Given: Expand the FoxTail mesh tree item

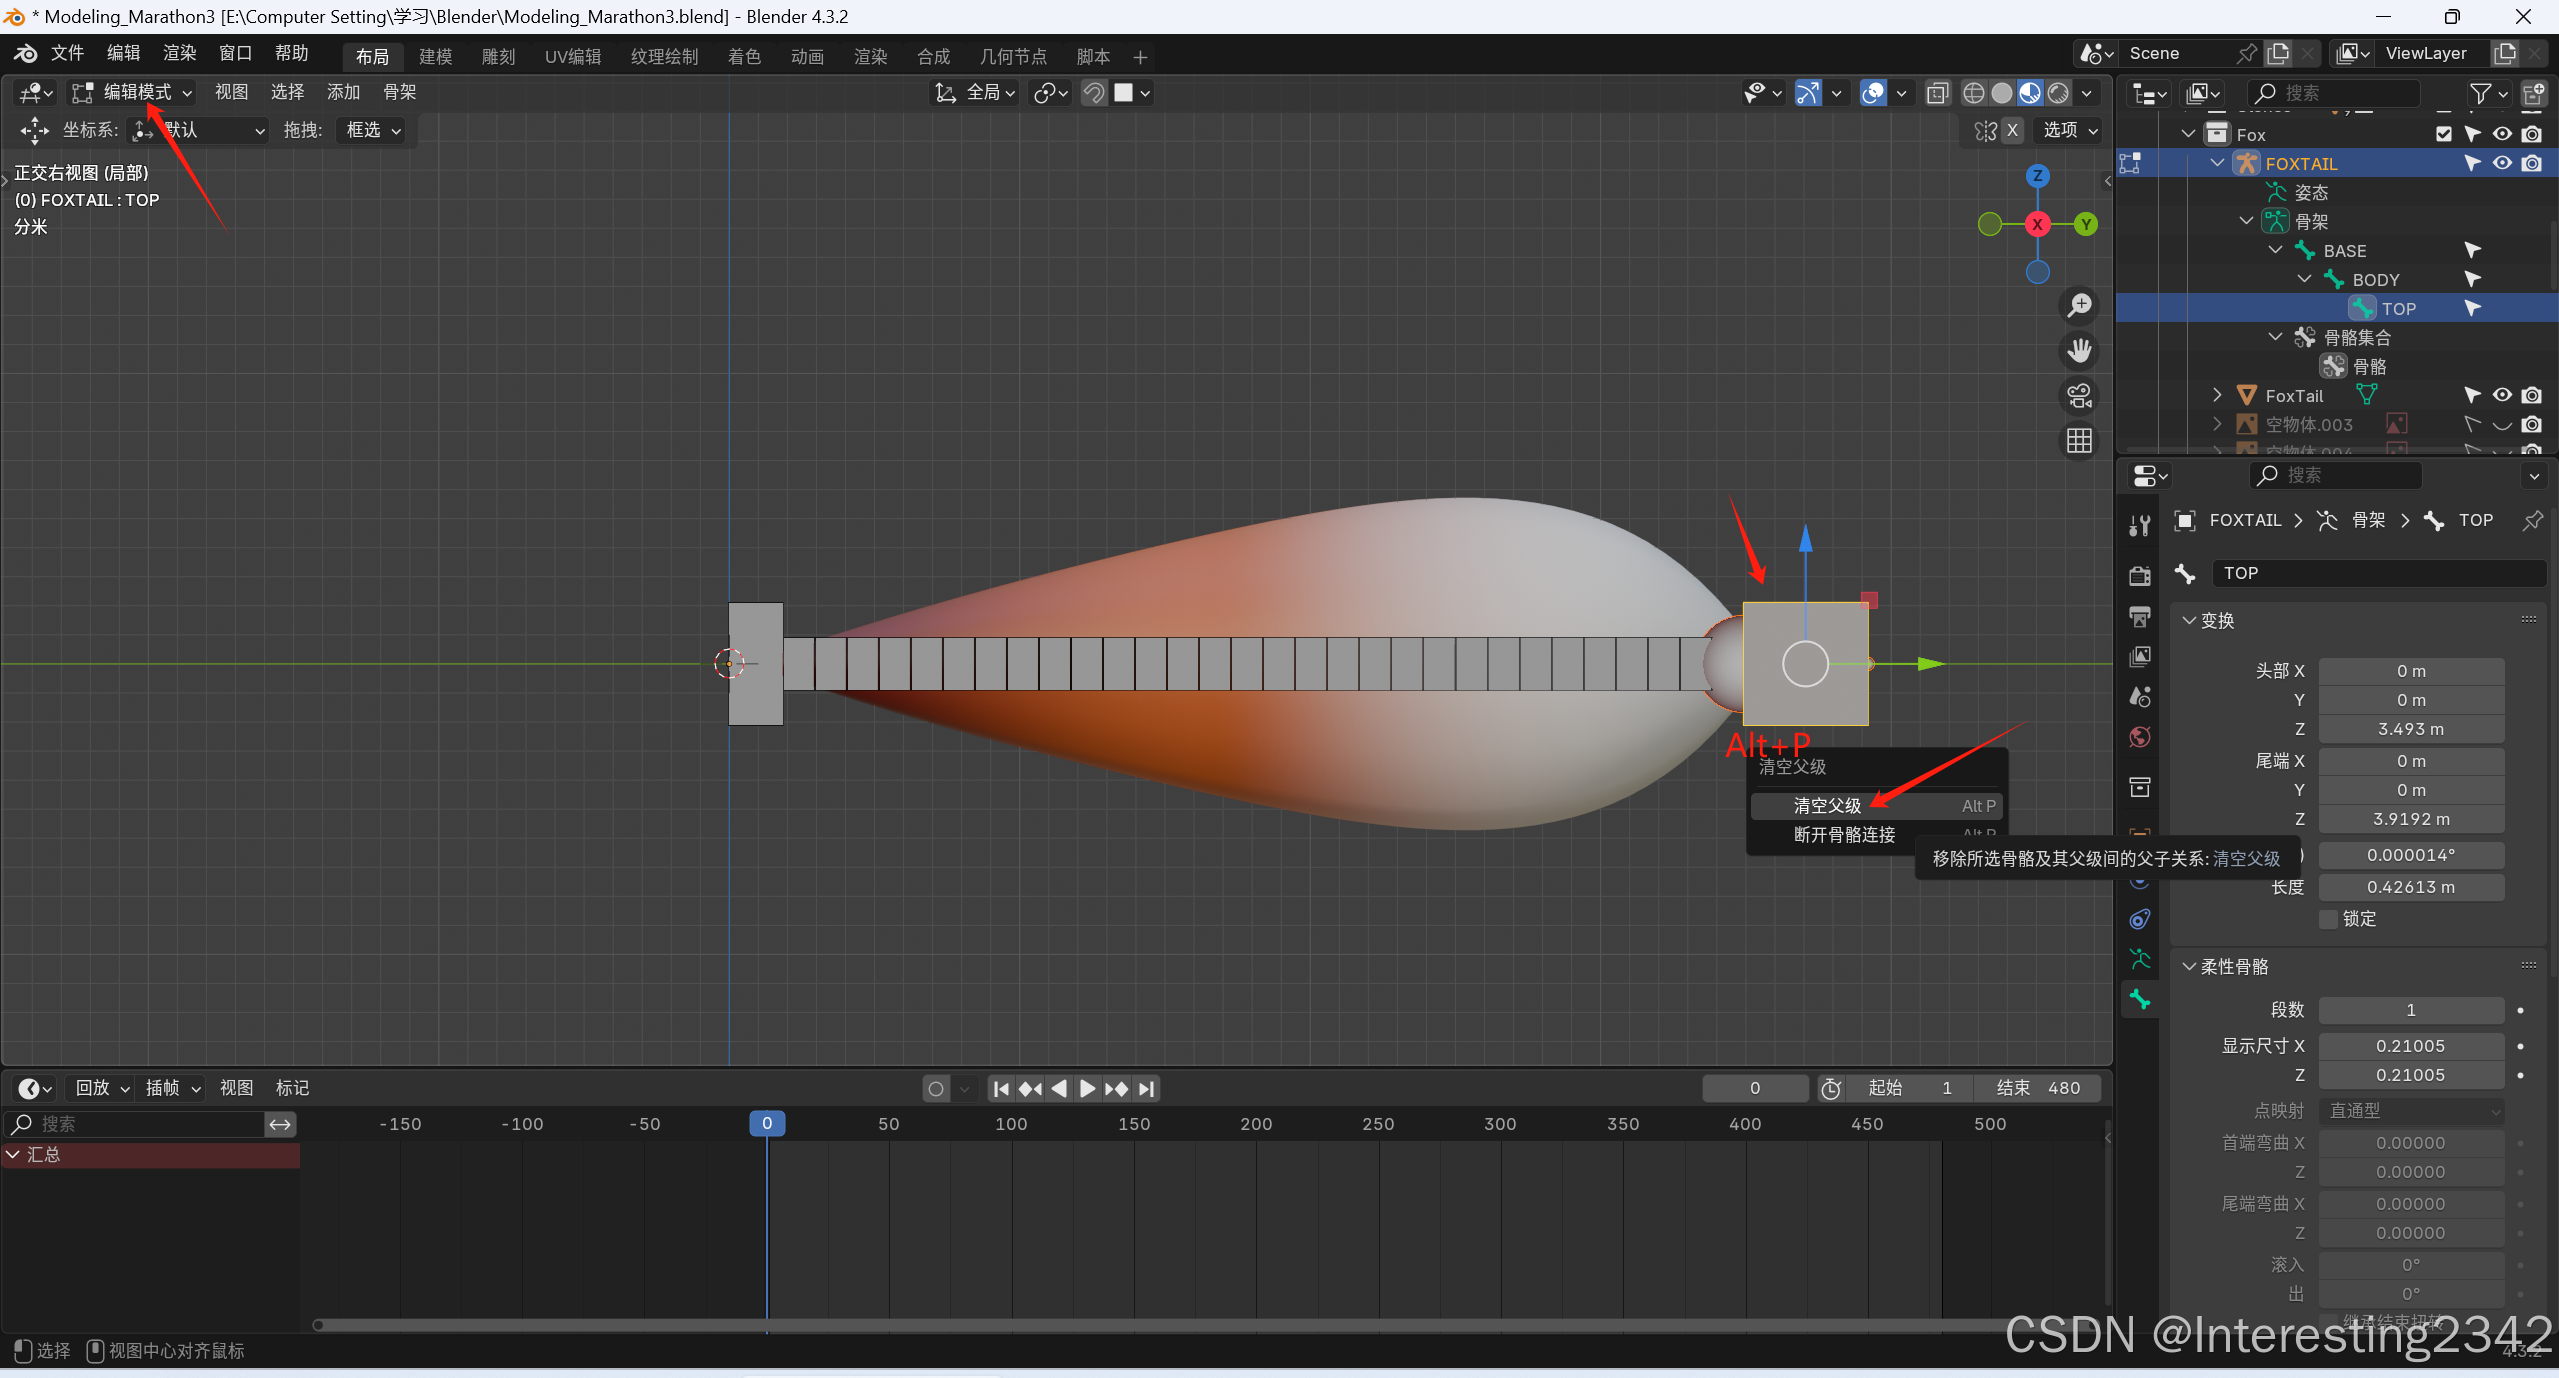Looking at the screenshot, I should pyautogui.click(x=2217, y=395).
